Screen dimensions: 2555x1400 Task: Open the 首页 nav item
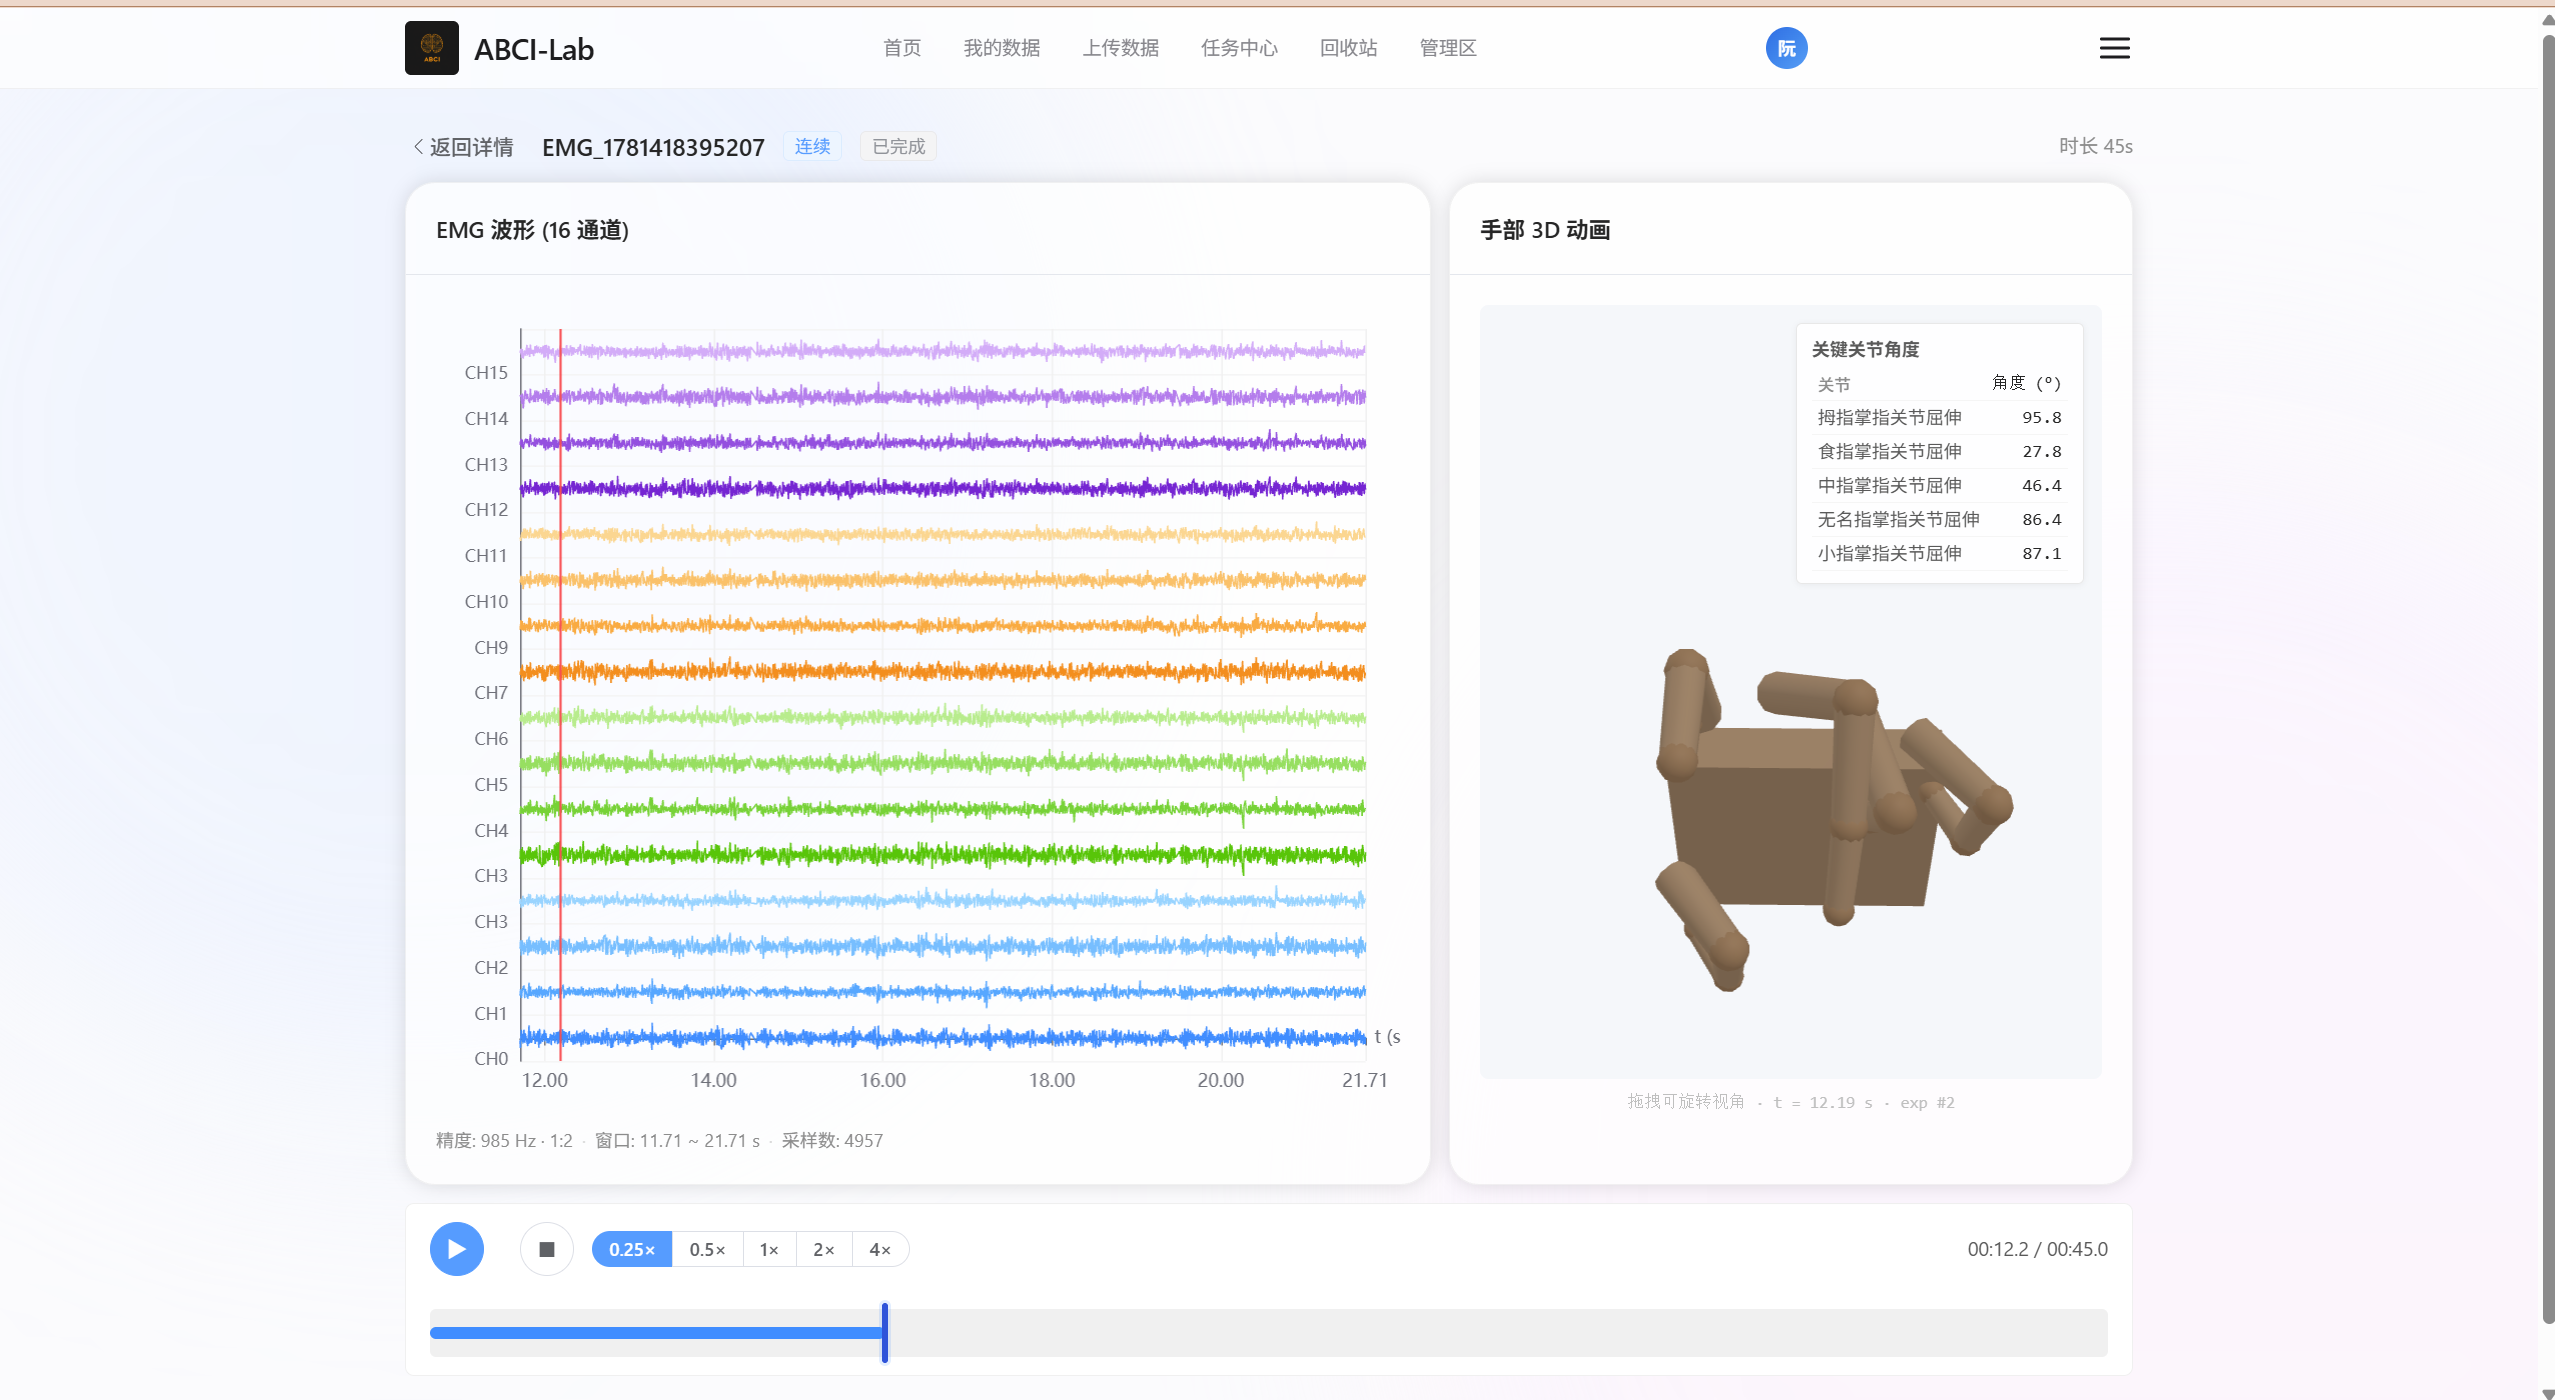[902, 48]
